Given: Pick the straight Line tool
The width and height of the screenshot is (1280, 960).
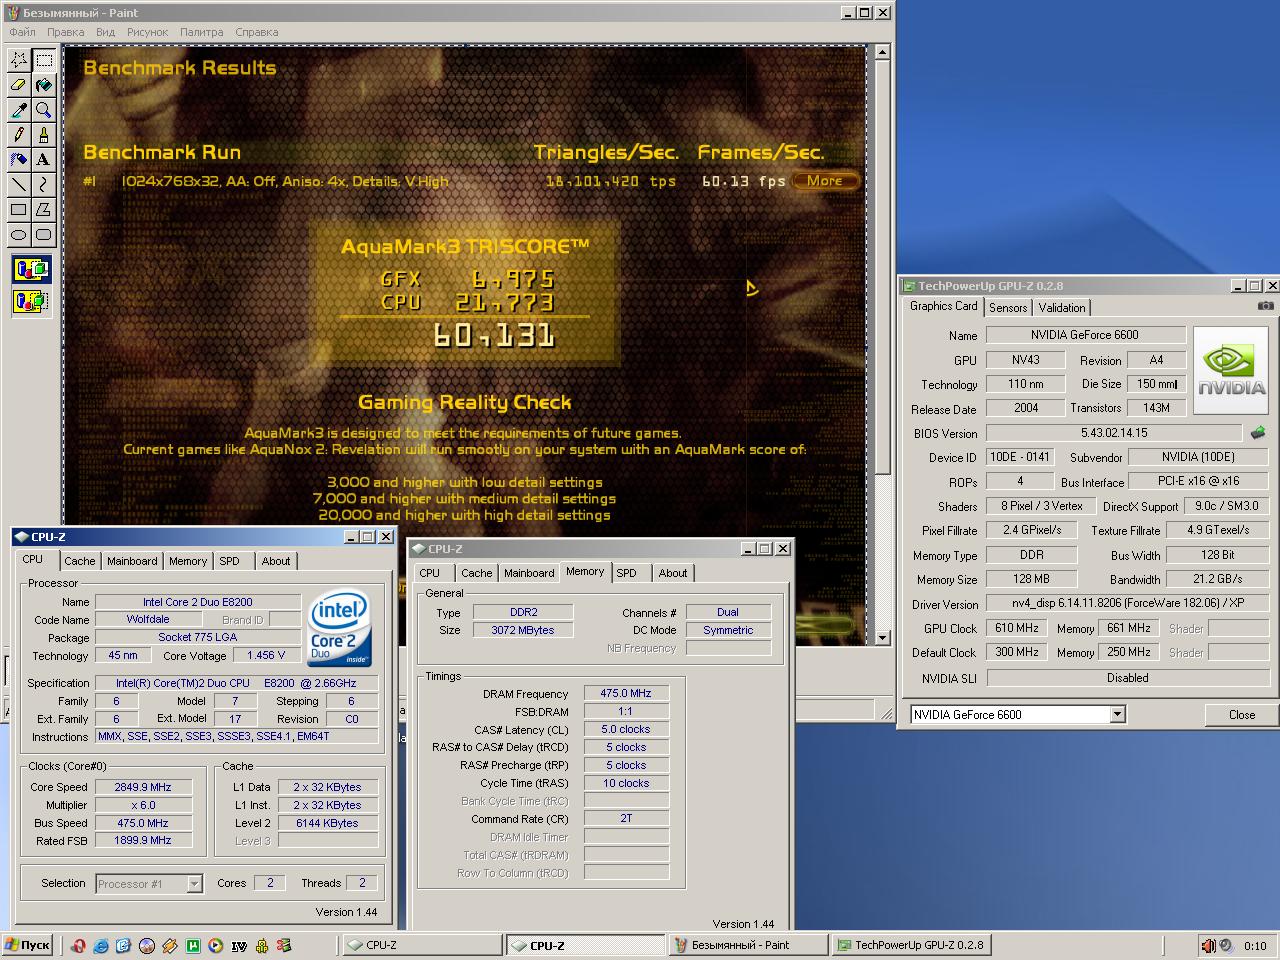Looking at the screenshot, I should tap(19, 185).
